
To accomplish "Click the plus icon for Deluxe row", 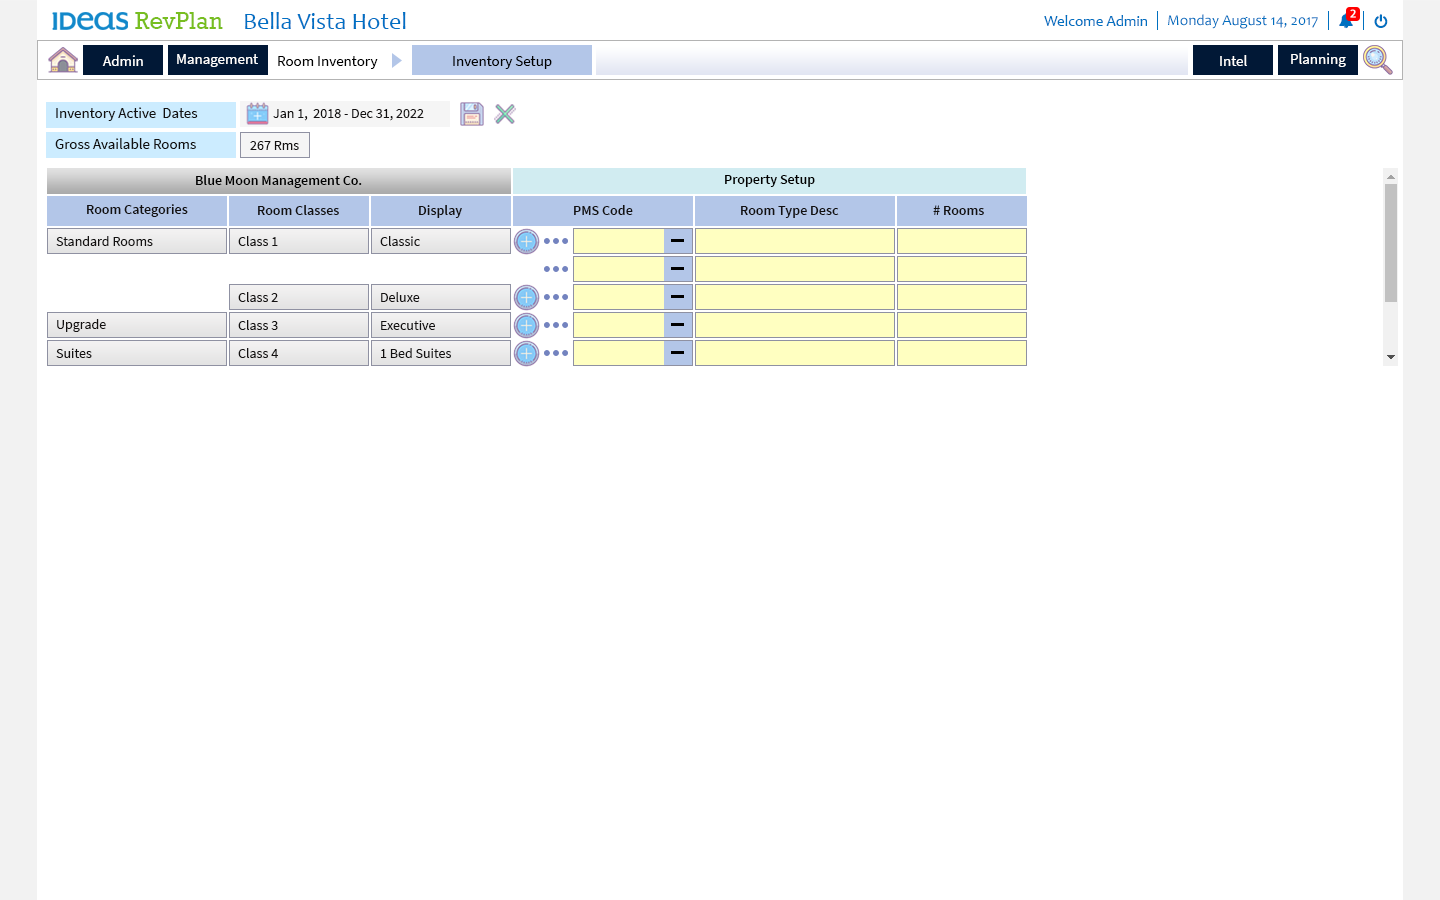I will [x=526, y=297].
